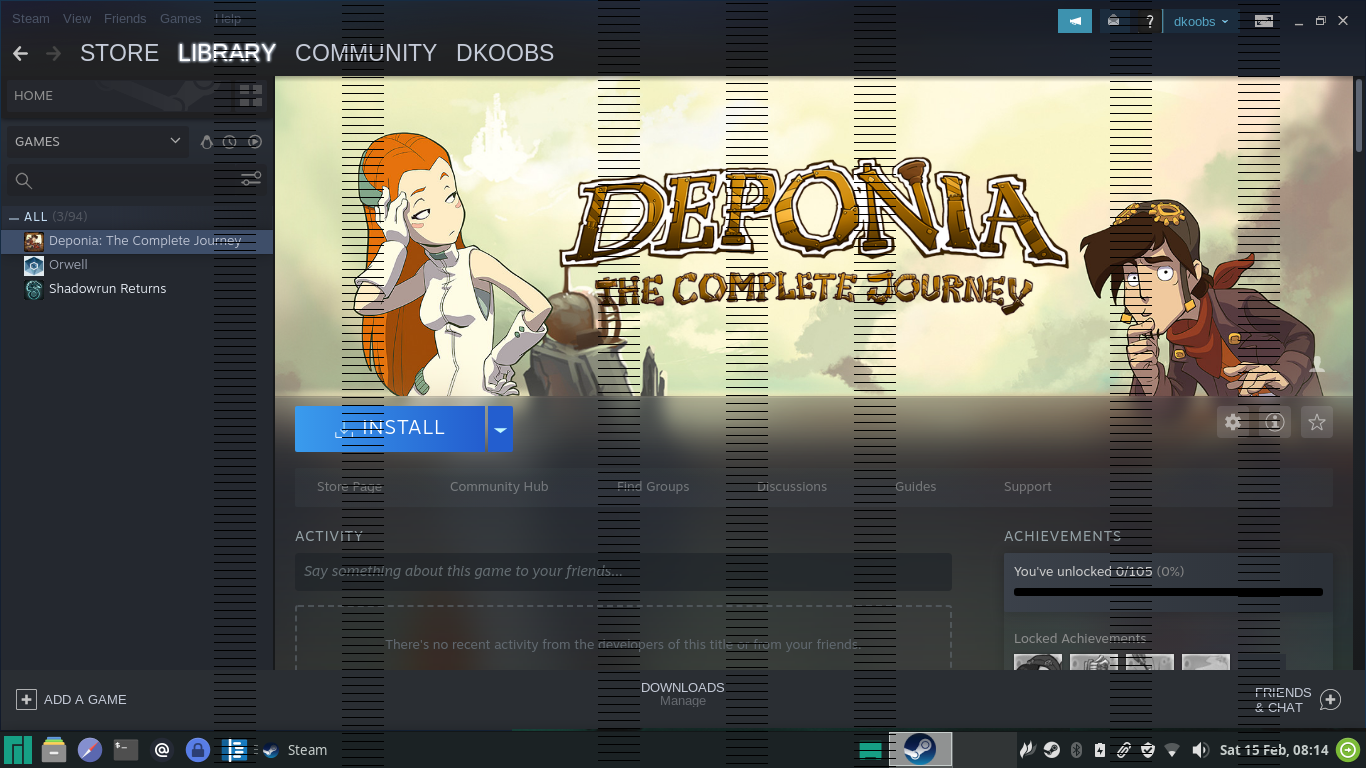
Task: Collapse the ALL games category
Action: [14, 217]
